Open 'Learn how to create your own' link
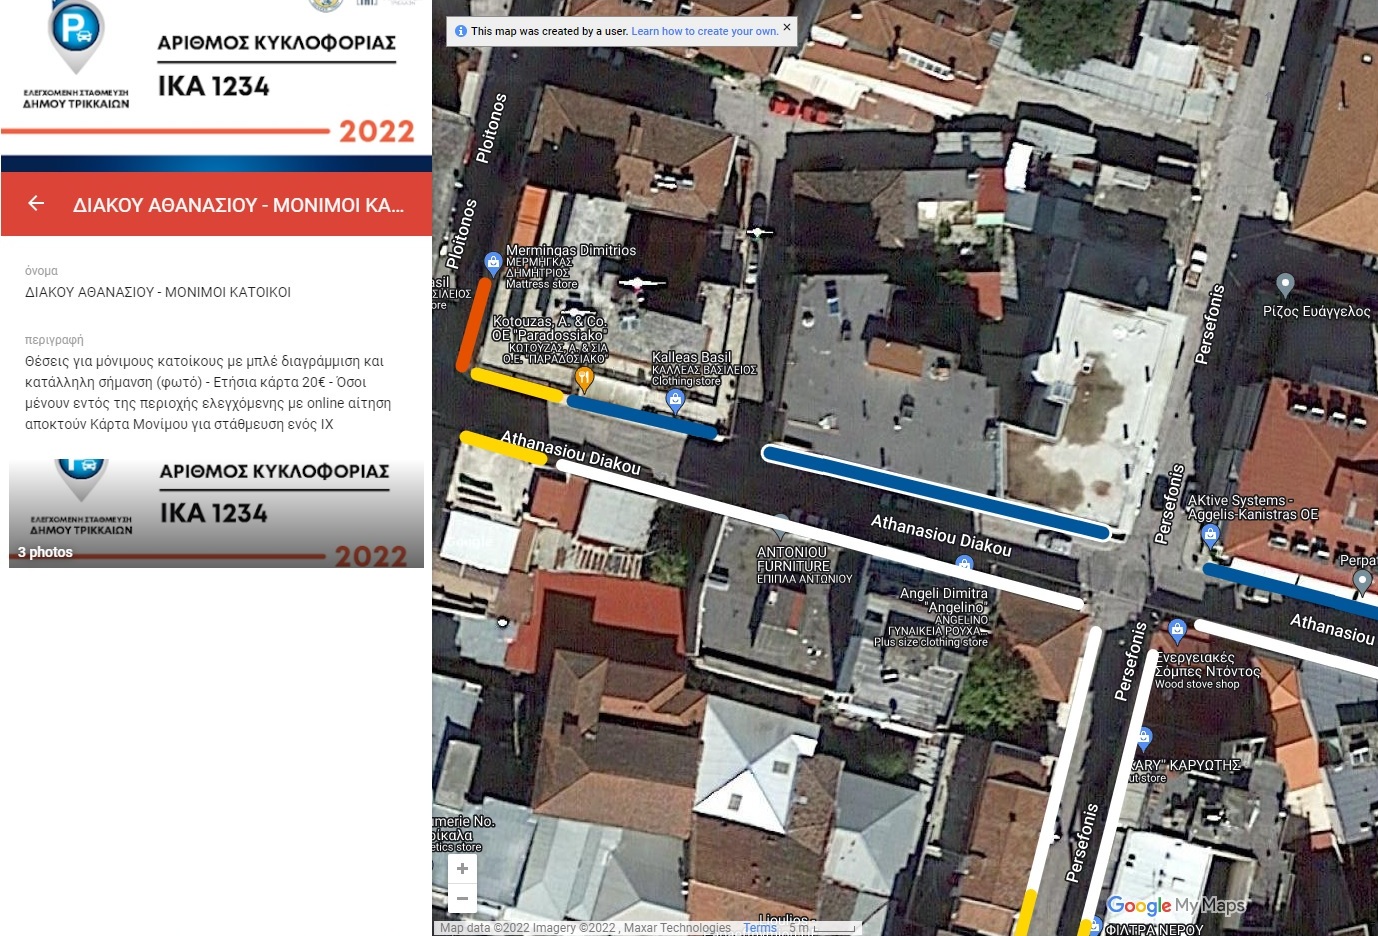1378x936 pixels. coord(704,31)
